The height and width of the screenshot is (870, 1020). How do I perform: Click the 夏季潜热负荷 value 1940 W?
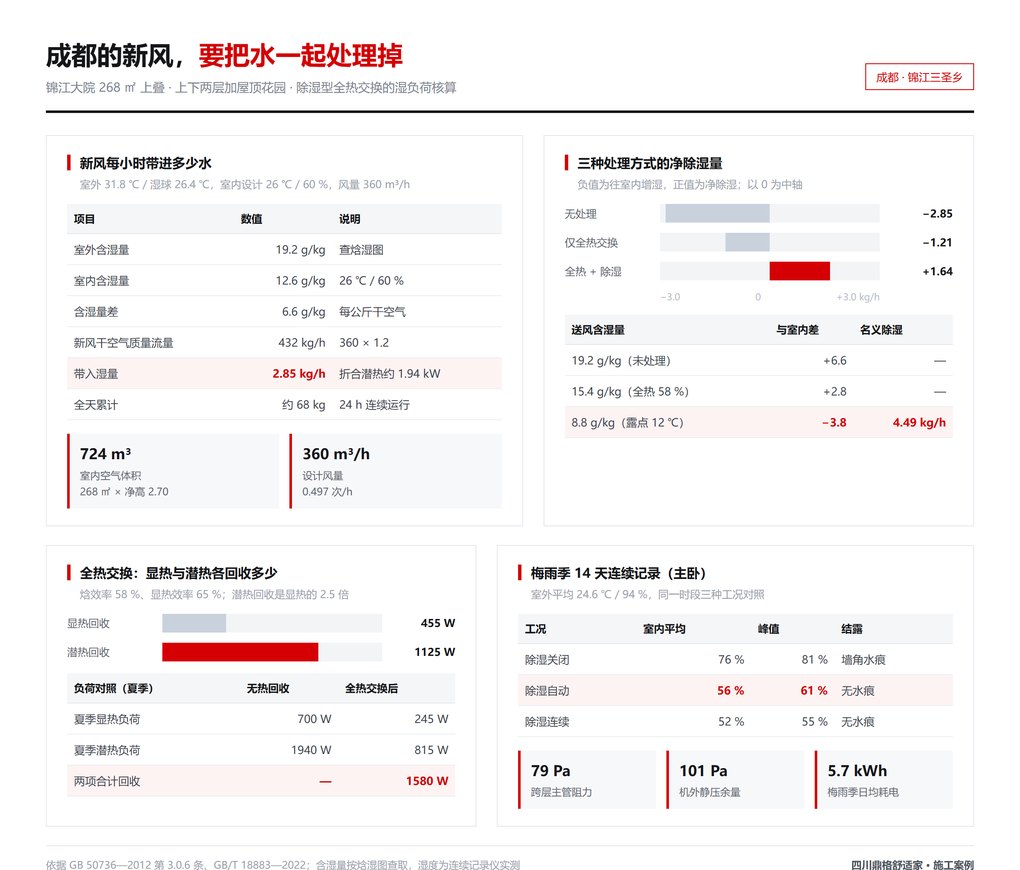point(311,750)
